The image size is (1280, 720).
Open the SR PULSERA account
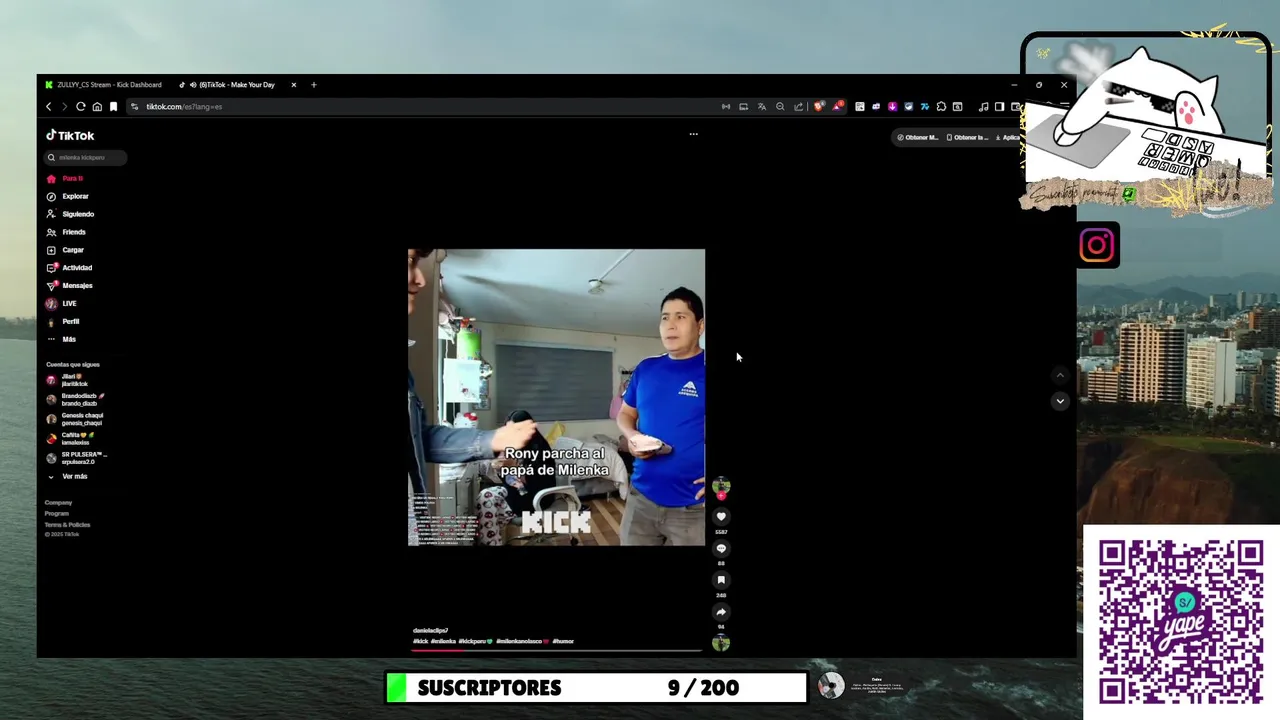pos(78,458)
